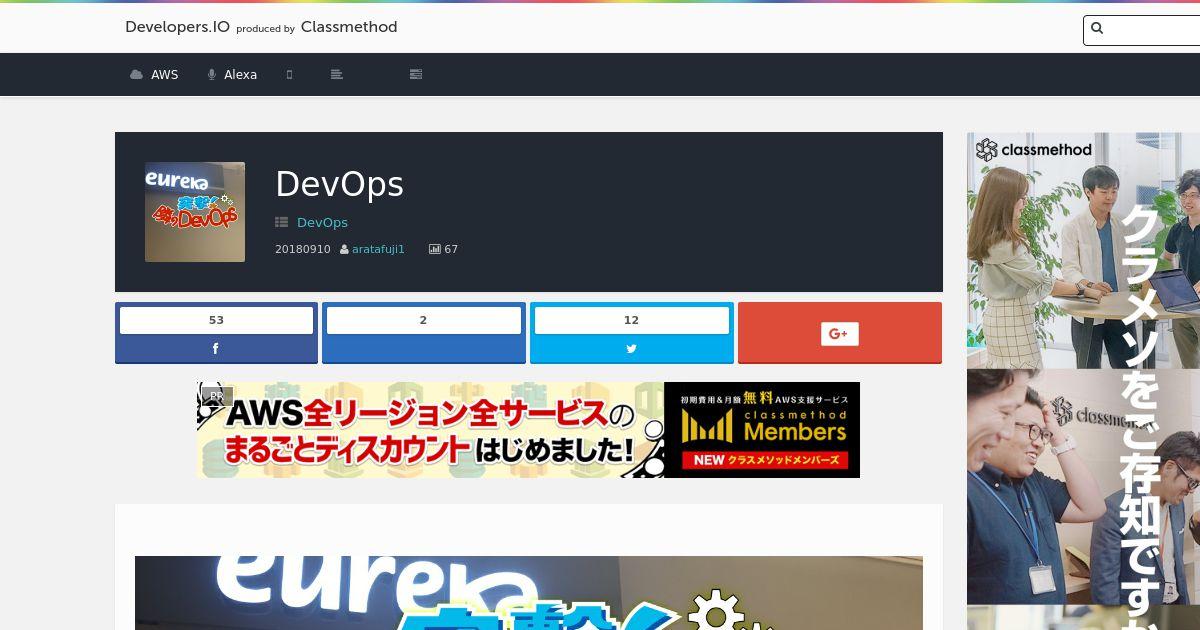Go to Developers.IO home logo
This screenshot has height=630, width=1200.
[177, 27]
